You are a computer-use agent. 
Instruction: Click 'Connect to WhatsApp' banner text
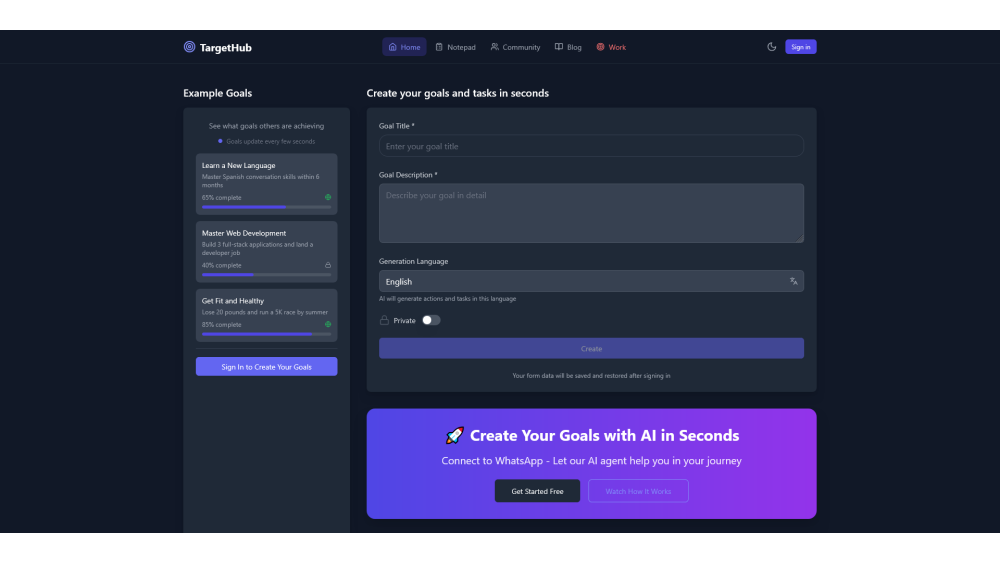[591, 460]
